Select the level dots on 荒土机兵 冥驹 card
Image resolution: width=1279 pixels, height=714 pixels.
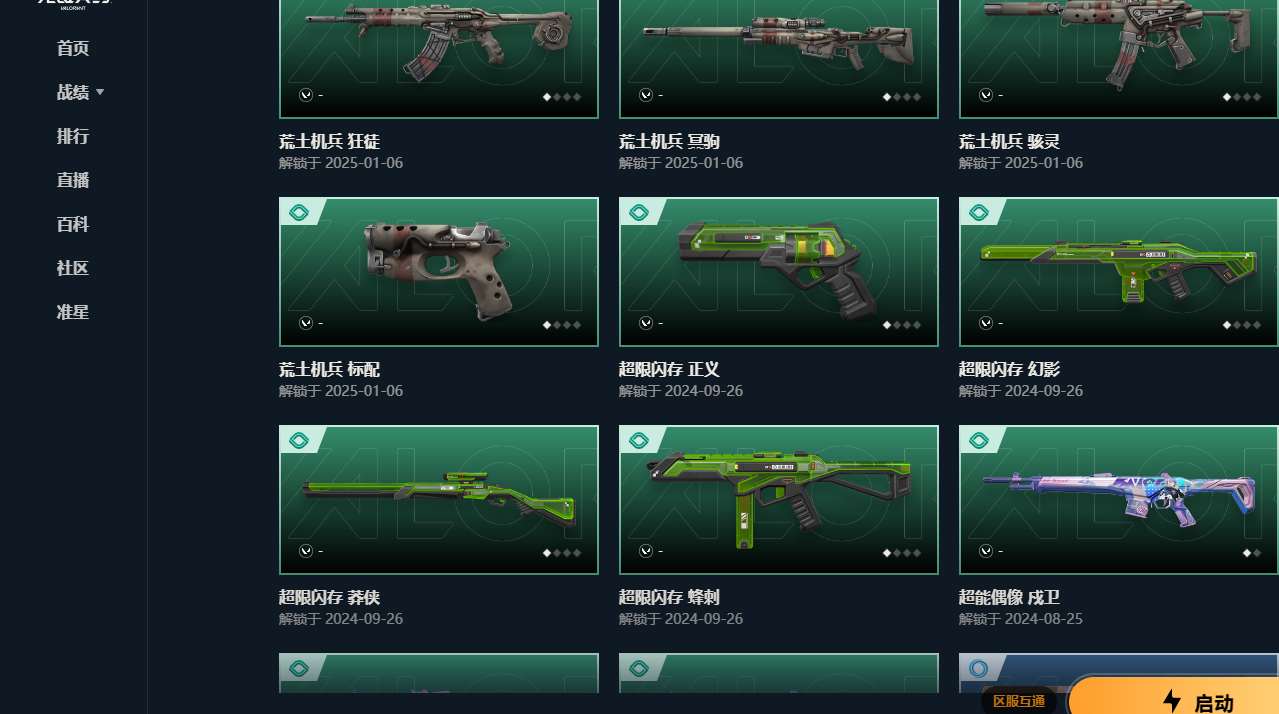[x=902, y=97]
